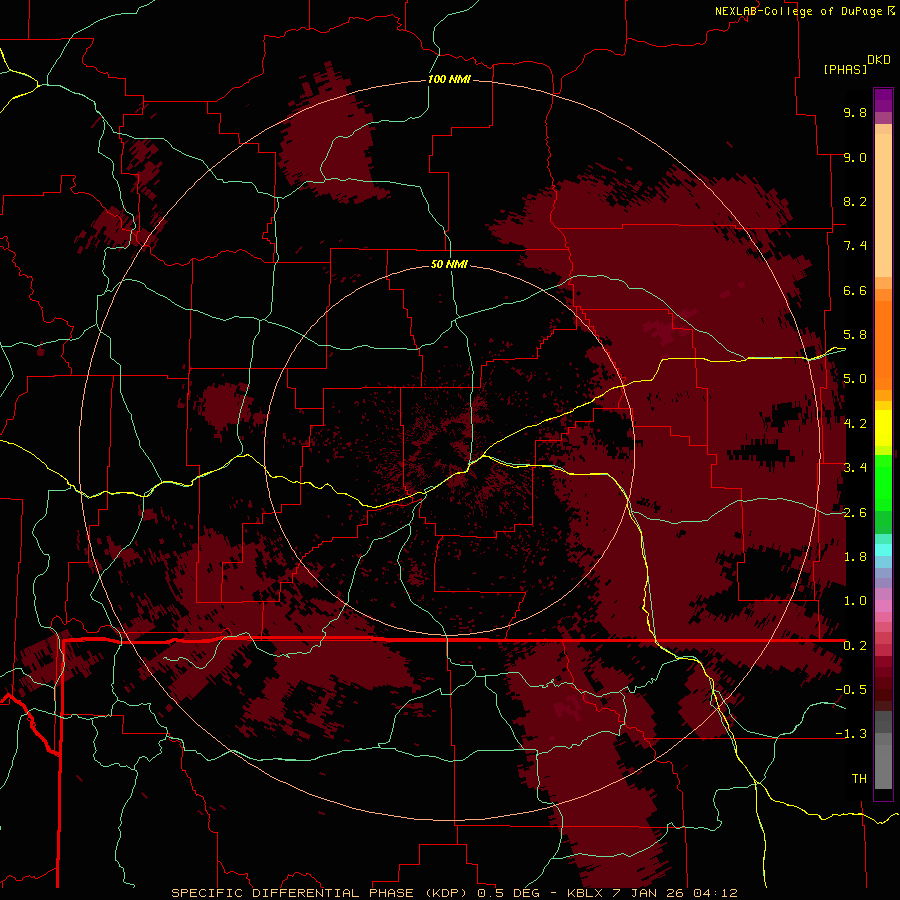Click the 50 NMI range ring label
The width and height of the screenshot is (900, 900).
coord(449,264)
